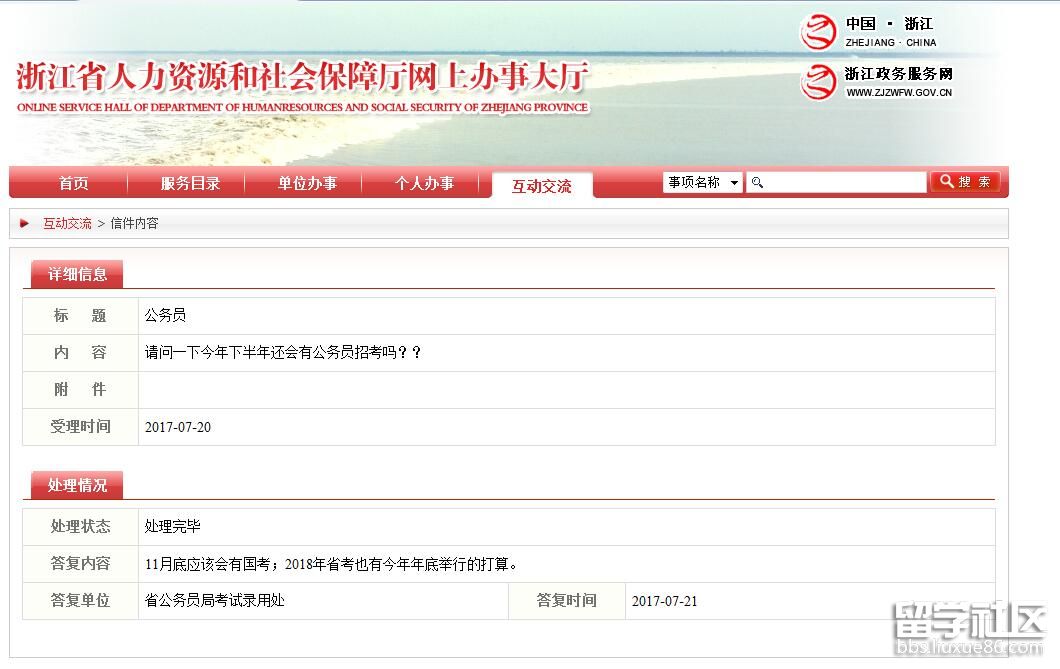Click the 浙江政务服务网 red logo icon
1060x669 pixels.
tap(818, 81)
